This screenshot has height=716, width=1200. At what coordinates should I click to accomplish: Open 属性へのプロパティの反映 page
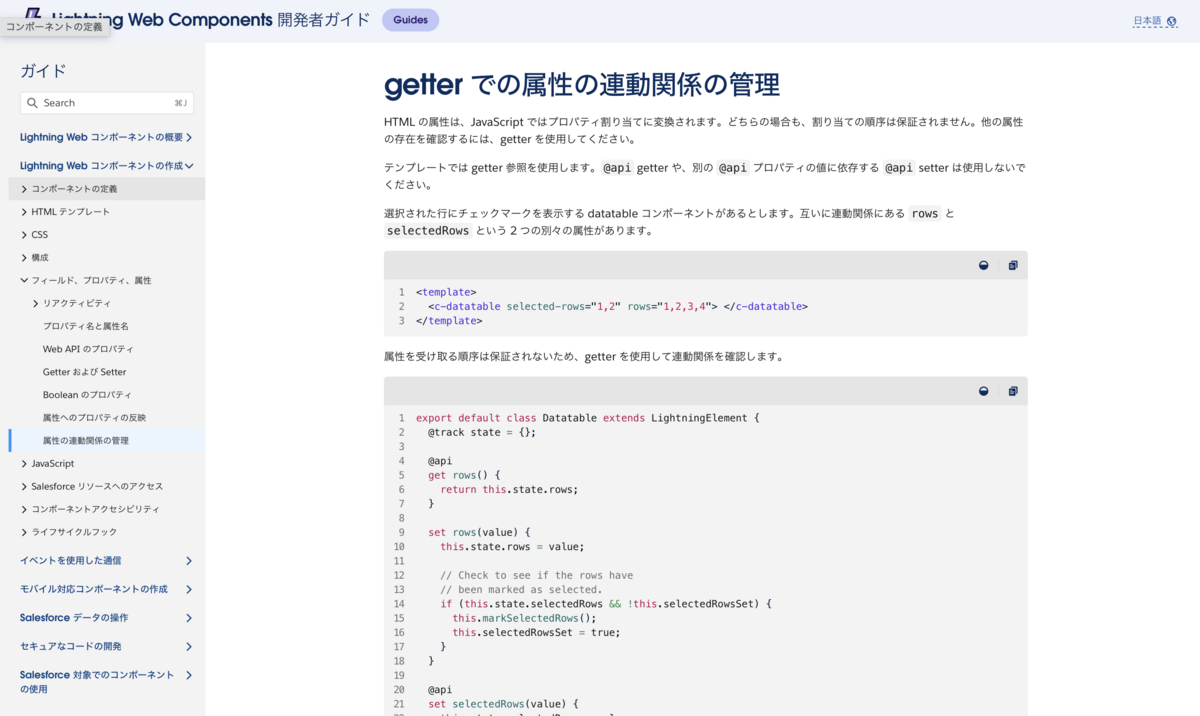coord(94,418)
